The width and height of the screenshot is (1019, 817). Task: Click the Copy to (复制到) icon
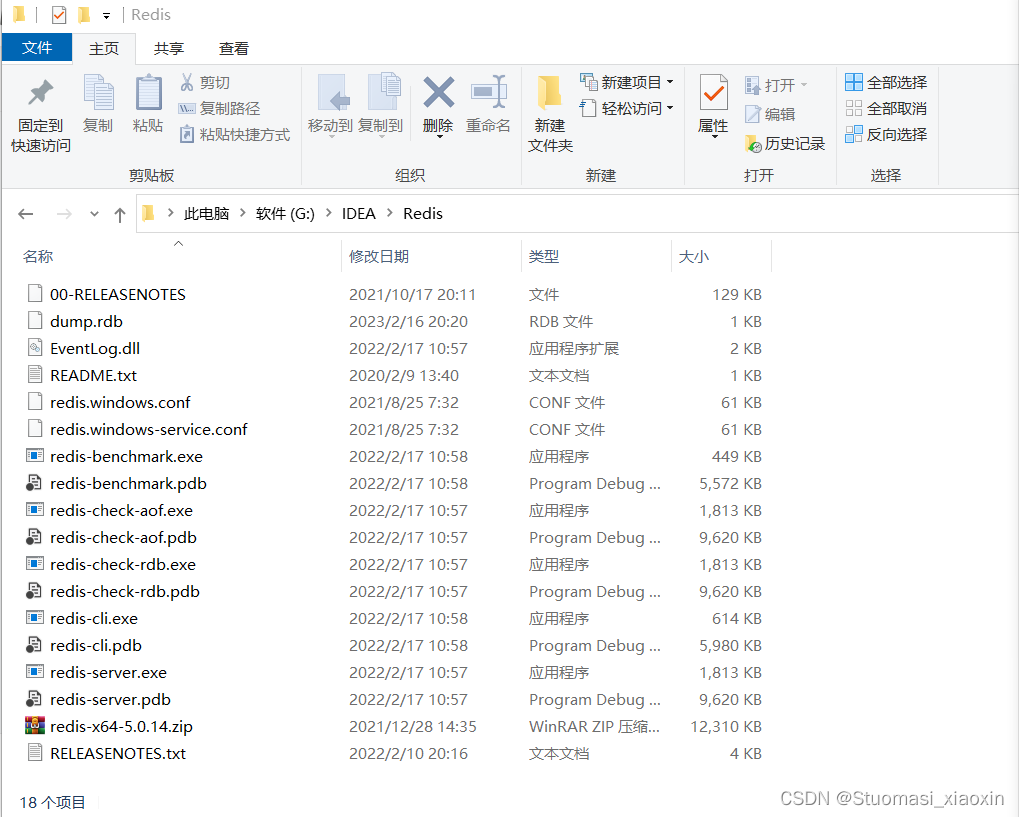pyautogui.click(x=384, y=92)
